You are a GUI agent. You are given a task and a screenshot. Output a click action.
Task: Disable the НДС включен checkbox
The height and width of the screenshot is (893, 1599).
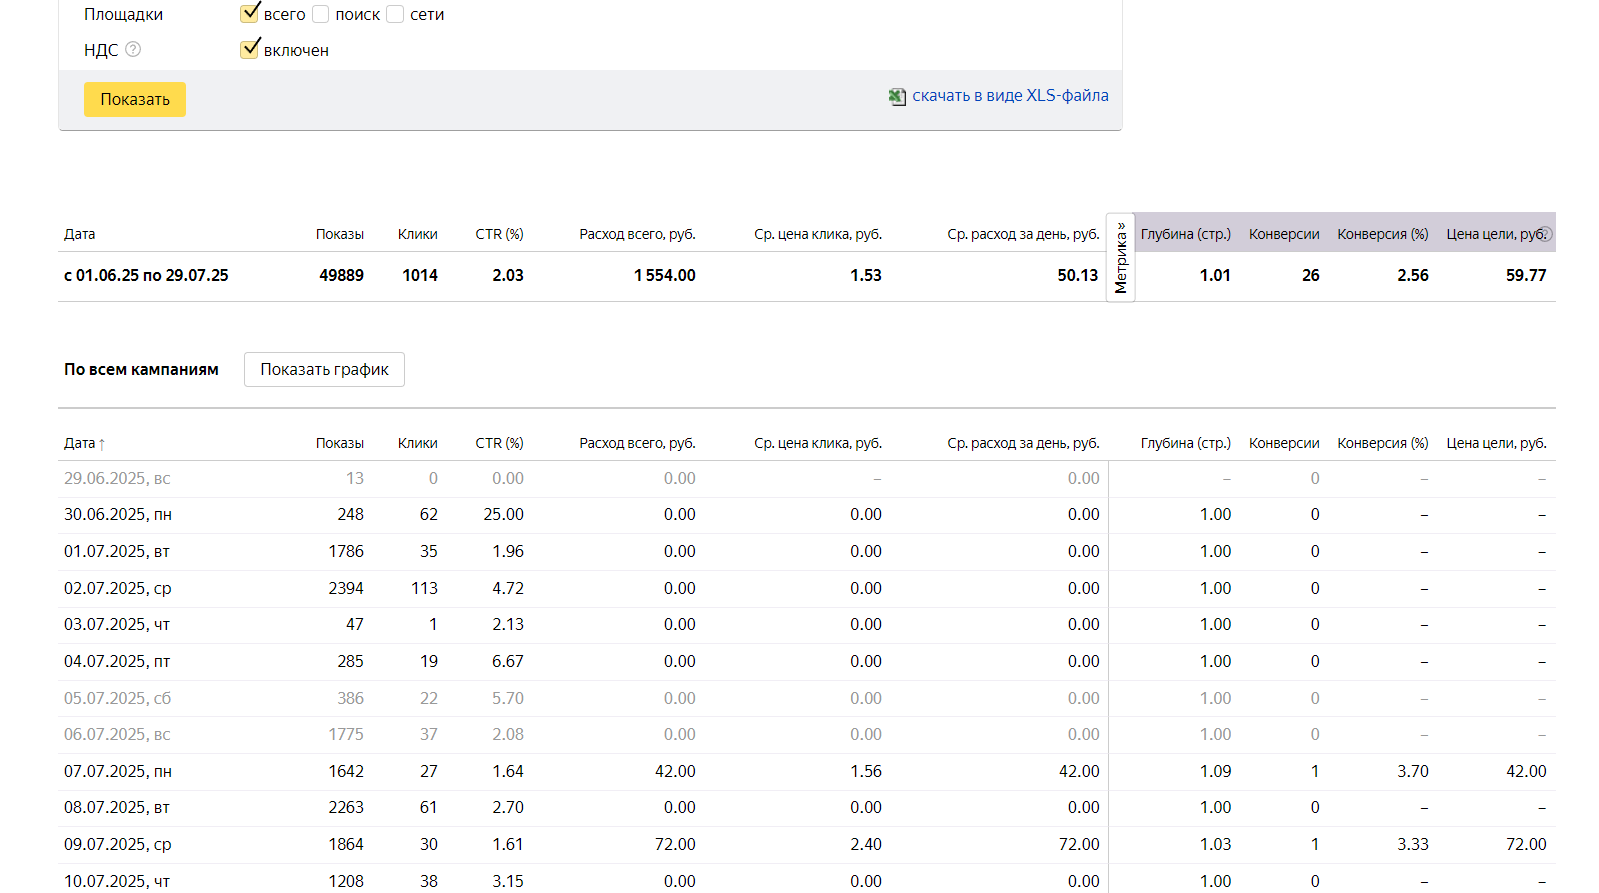pyautogui.click(x=250, y=49)
